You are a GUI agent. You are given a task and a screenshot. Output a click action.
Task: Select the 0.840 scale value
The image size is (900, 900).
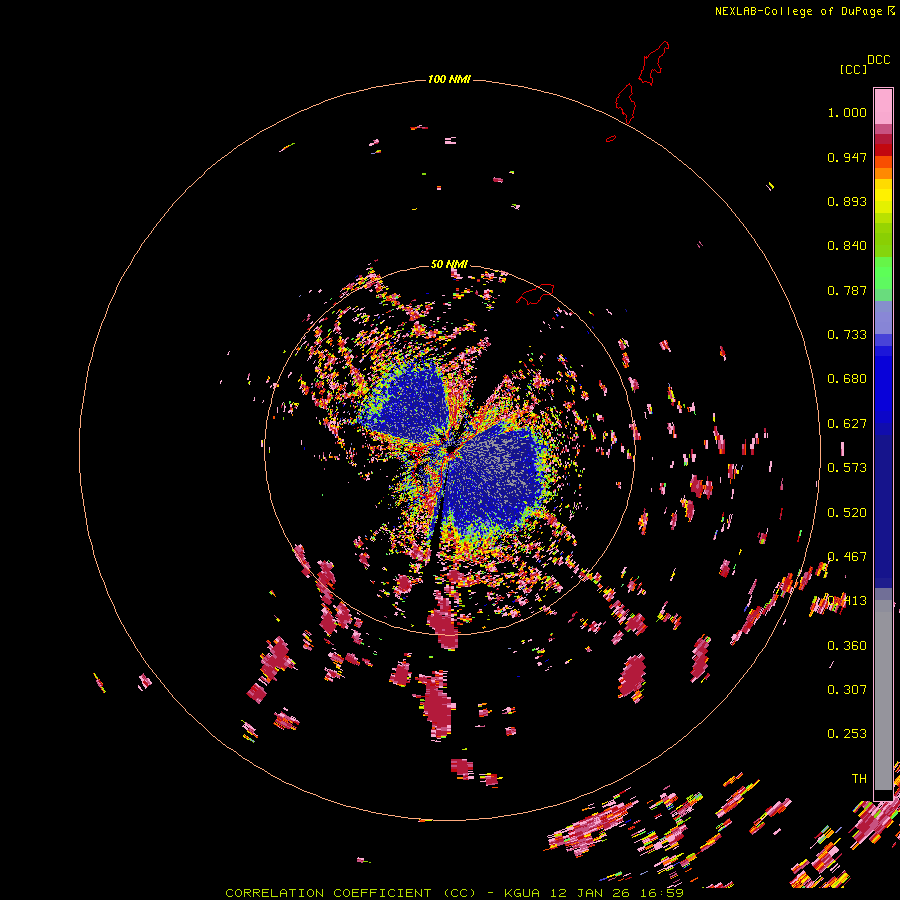[847, 246]
